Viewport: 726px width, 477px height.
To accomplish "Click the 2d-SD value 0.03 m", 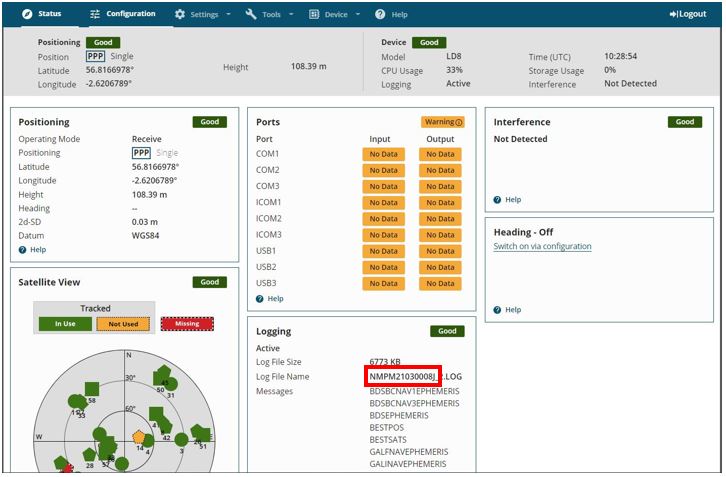I will 145,222.
